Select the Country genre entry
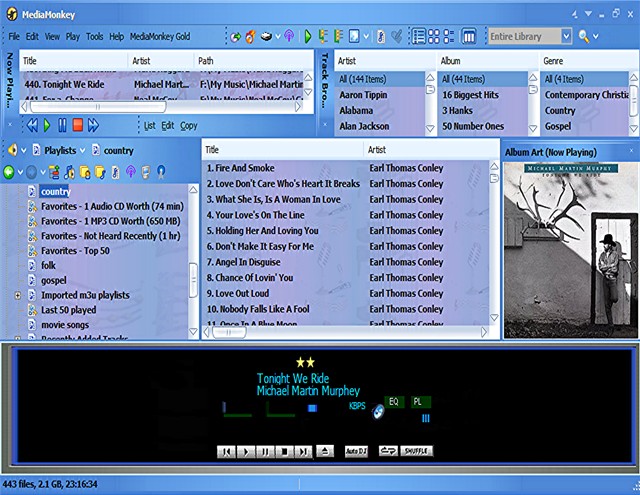 coord(560,111)
